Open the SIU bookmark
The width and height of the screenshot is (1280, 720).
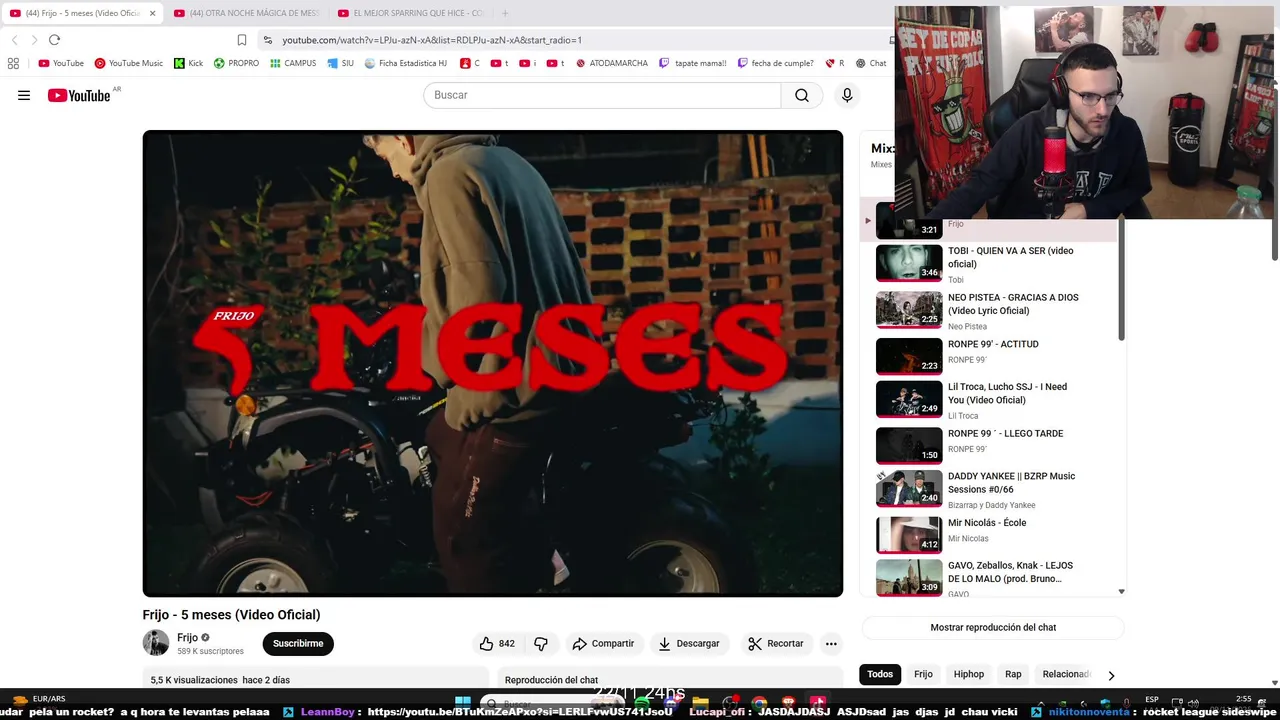(x=341, y=63)
